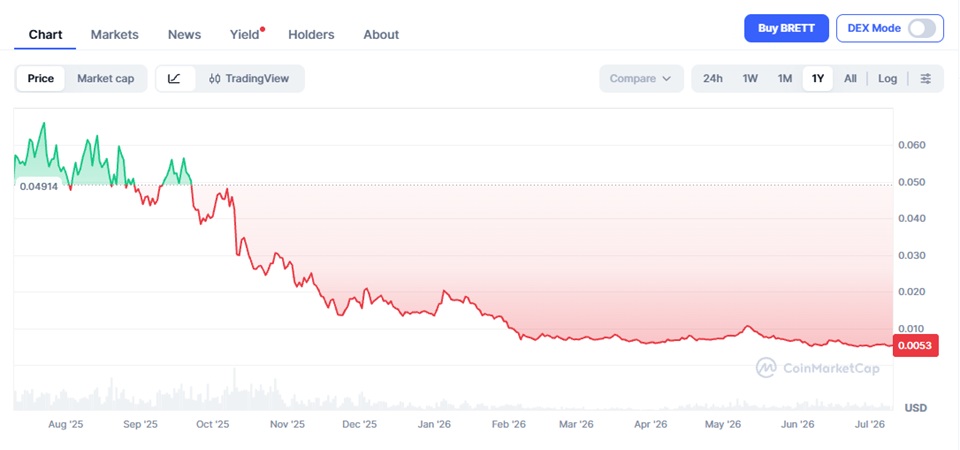Open the TradingView candlestick chart
This screenshot has height=450, width=960.
pyautogui.click(x=249, y=78)
